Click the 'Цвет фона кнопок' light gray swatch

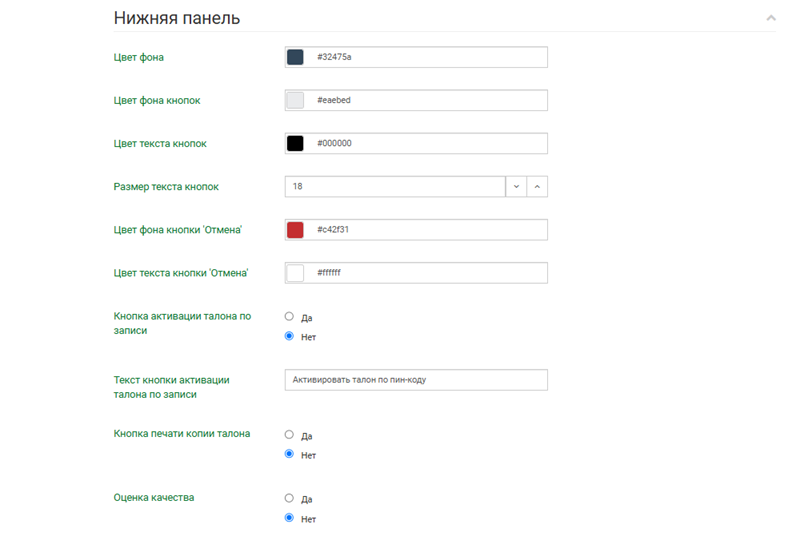295,100
